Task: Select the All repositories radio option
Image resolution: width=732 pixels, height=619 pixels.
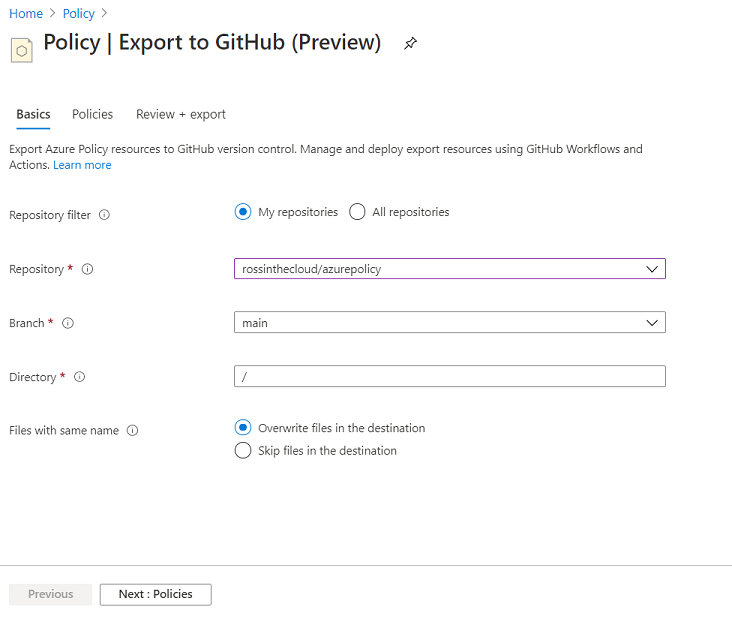Action: click(x=357, y=212)
